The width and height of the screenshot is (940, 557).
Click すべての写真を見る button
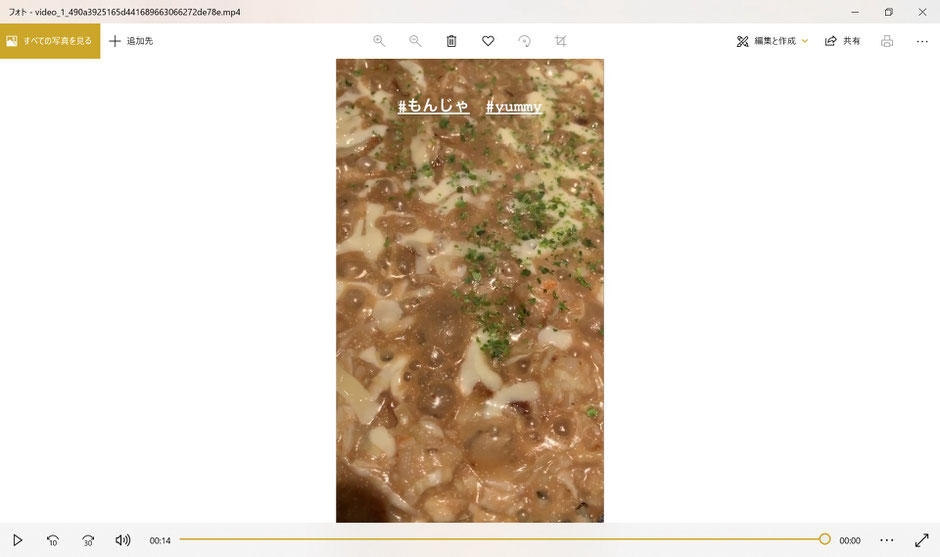pos(50,41)
